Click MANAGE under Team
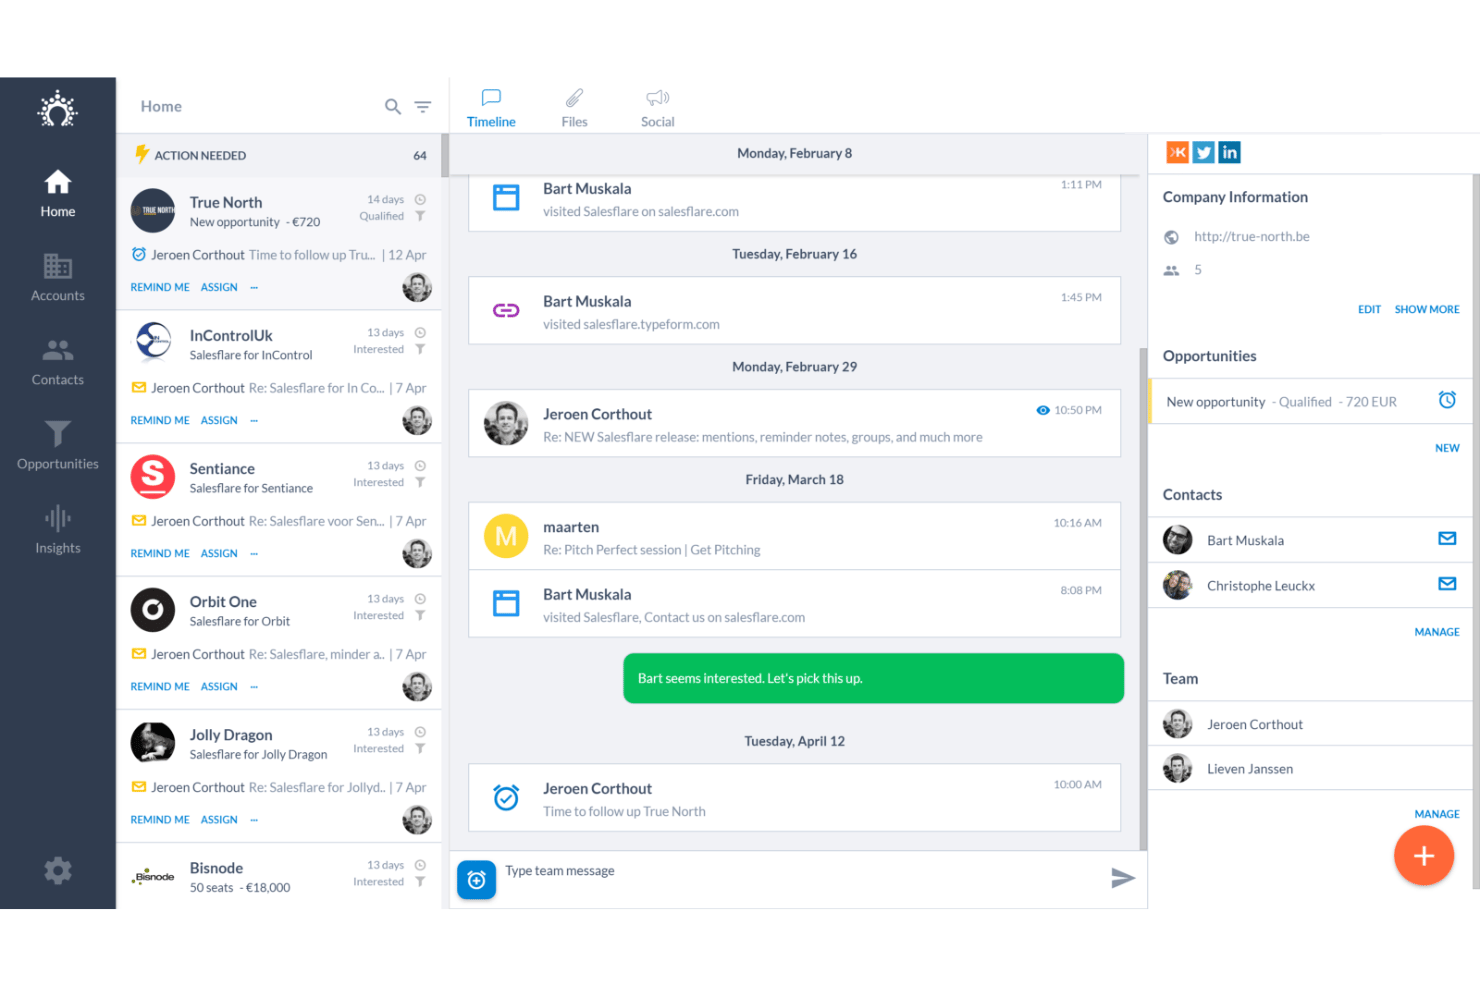 [1437, 814]
